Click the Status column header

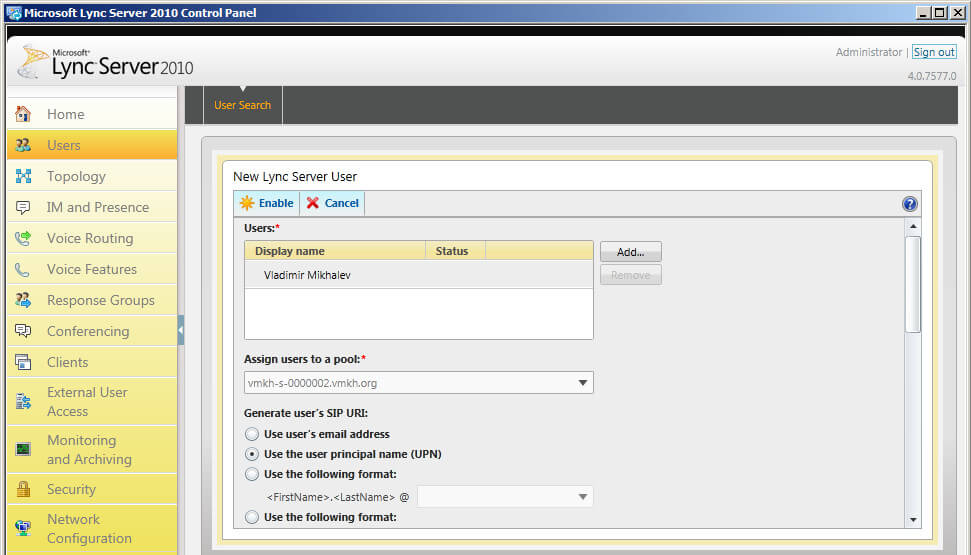[455, 251]
